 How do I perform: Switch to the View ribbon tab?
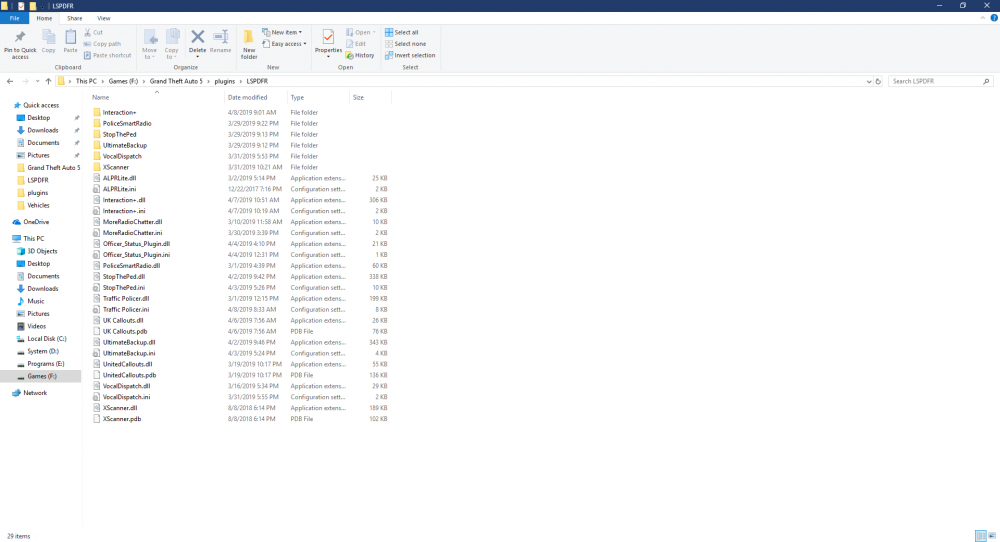pos(103,18)
